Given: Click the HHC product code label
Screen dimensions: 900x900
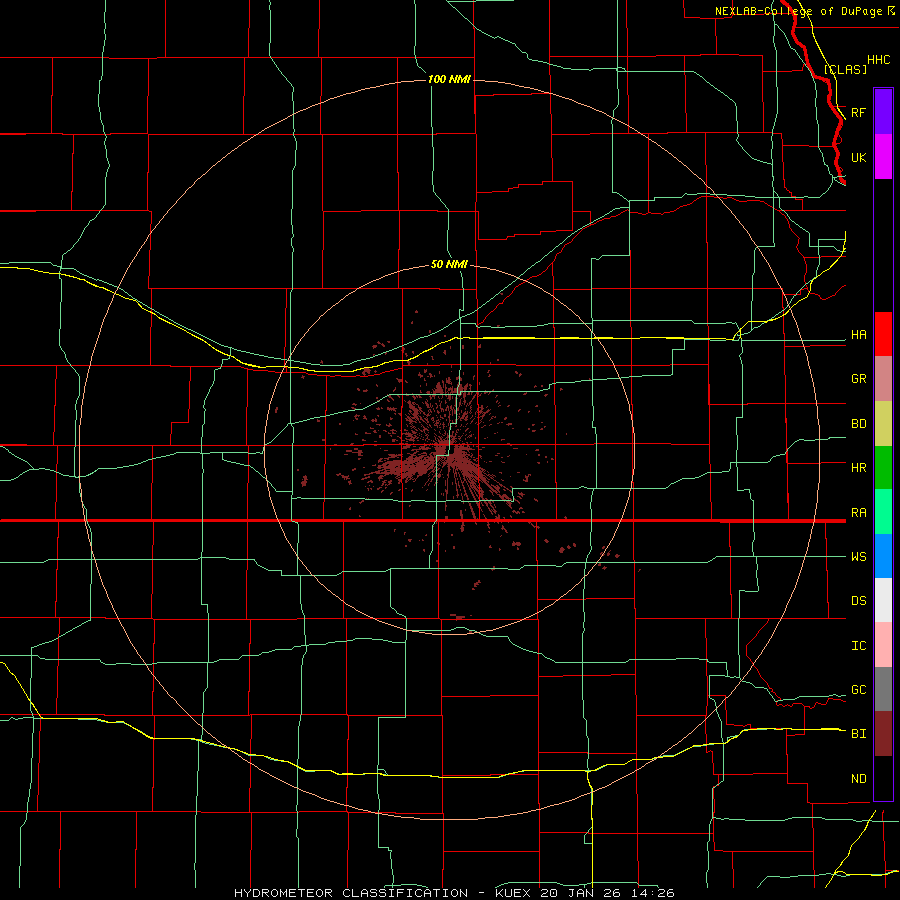Looking at the screenshot, I should click(878, 60).
